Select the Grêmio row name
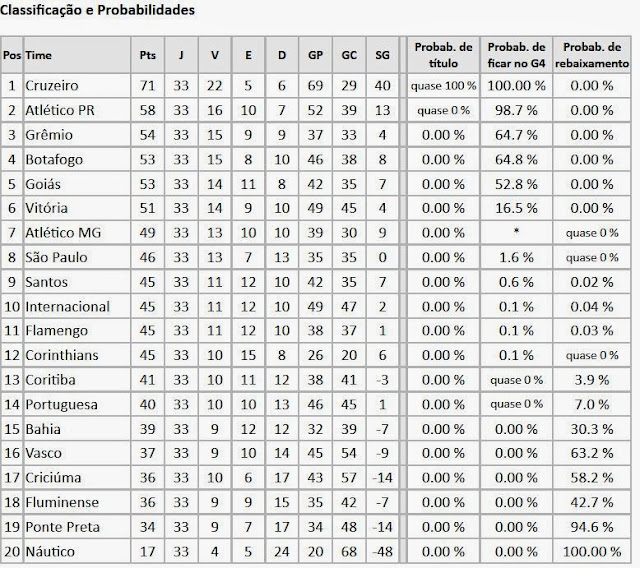Screen dimensions: 640x568 (x=49, y=135)
